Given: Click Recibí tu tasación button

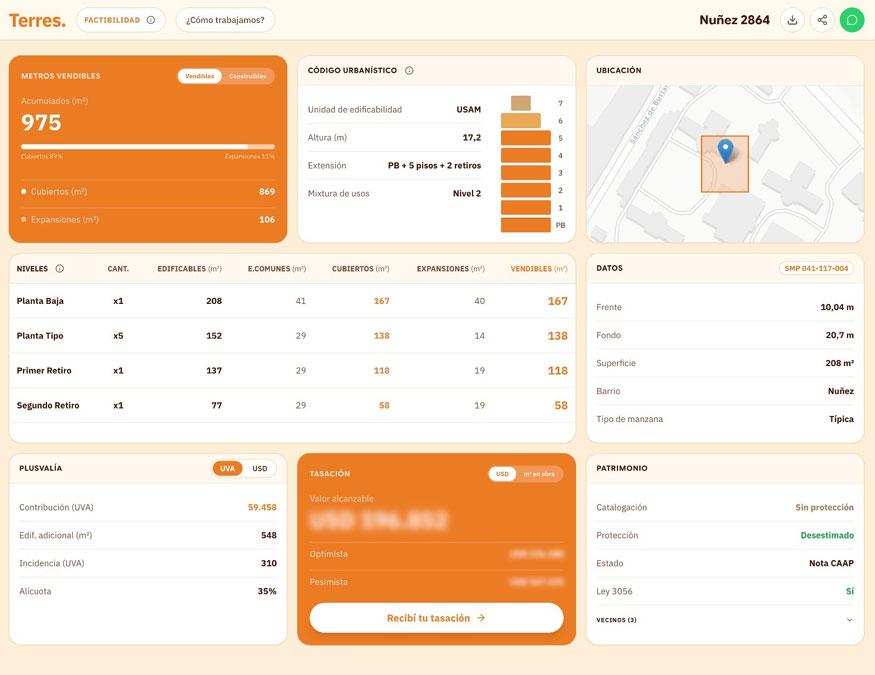Looking at the screenshot, I should [436, 618].
